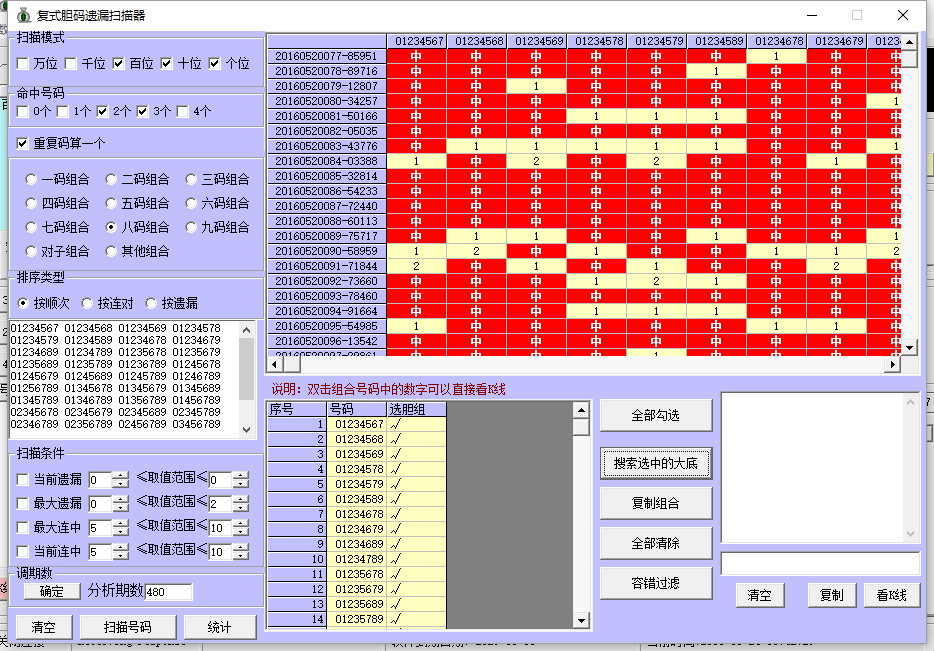
Task: Click the 容错过滤 button
Action: [656, 583]
